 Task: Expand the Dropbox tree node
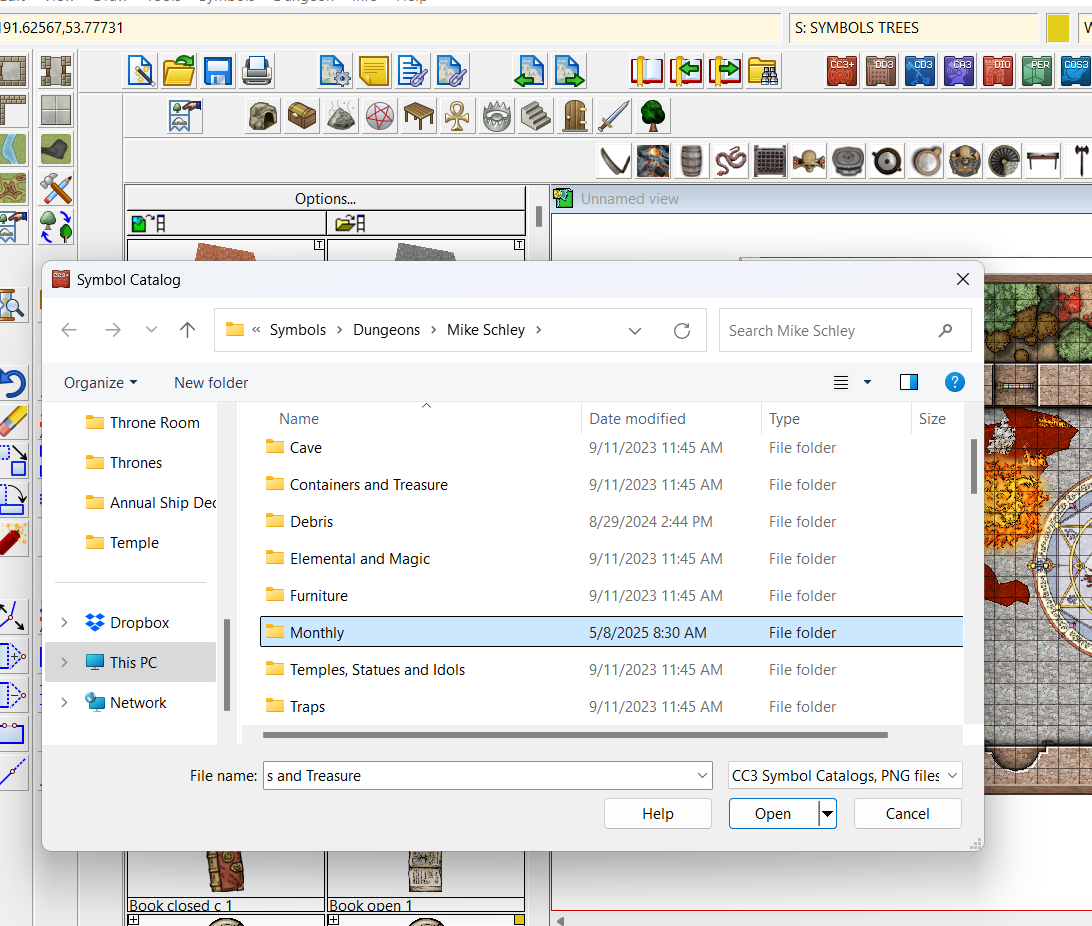[65, 623]
